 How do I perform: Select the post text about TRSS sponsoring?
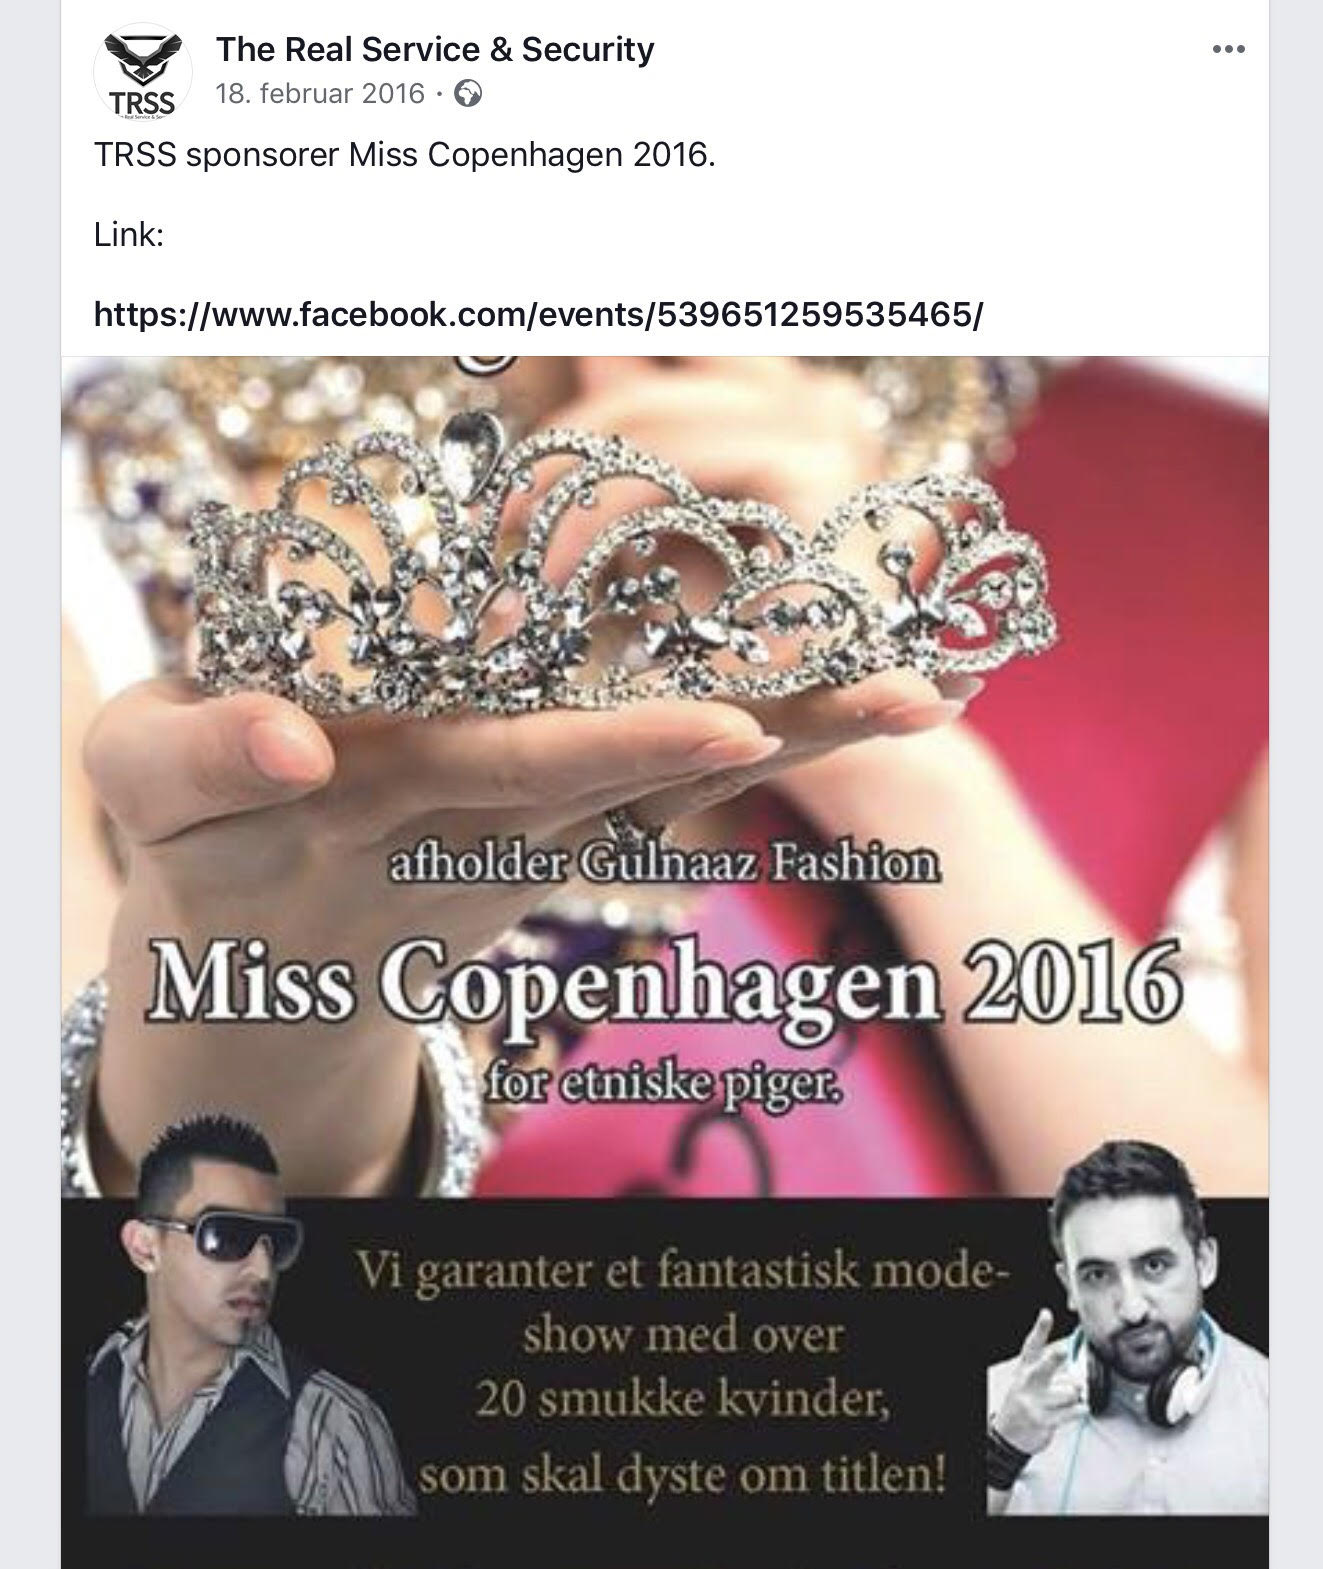click(405, 156)
